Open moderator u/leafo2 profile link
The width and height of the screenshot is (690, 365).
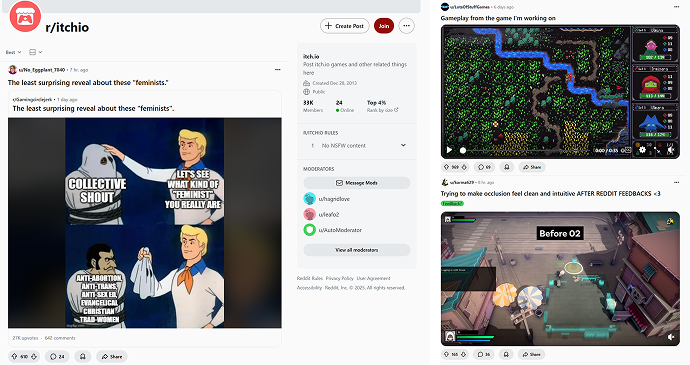[x=329, y=214]
